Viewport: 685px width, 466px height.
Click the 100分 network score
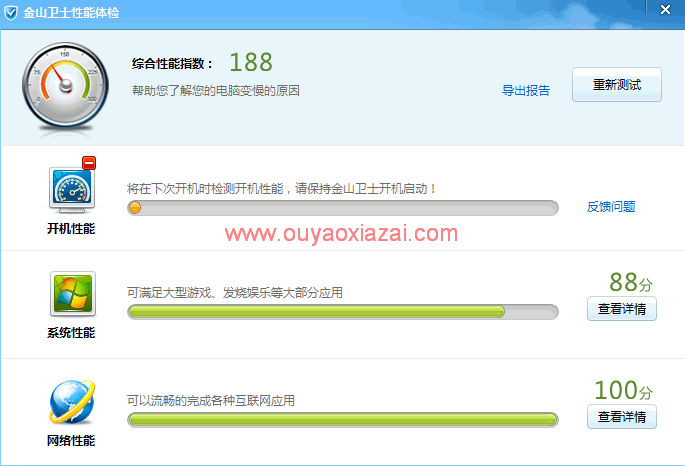623,390
